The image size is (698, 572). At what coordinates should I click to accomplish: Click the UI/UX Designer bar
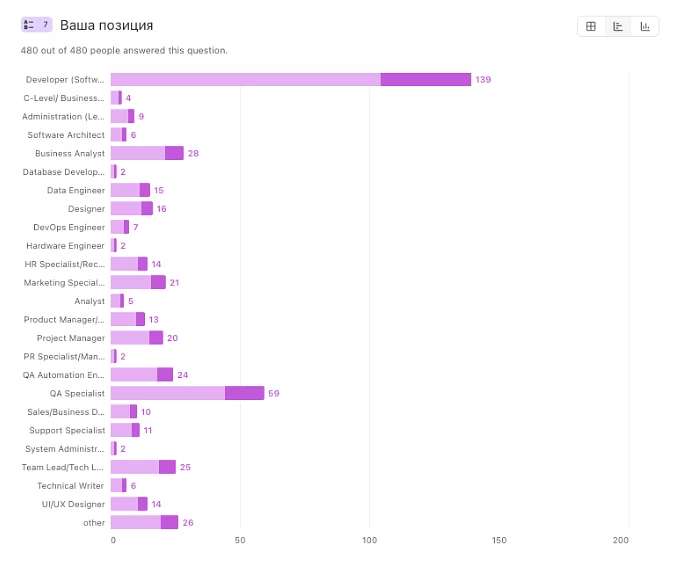coord(129,504)
